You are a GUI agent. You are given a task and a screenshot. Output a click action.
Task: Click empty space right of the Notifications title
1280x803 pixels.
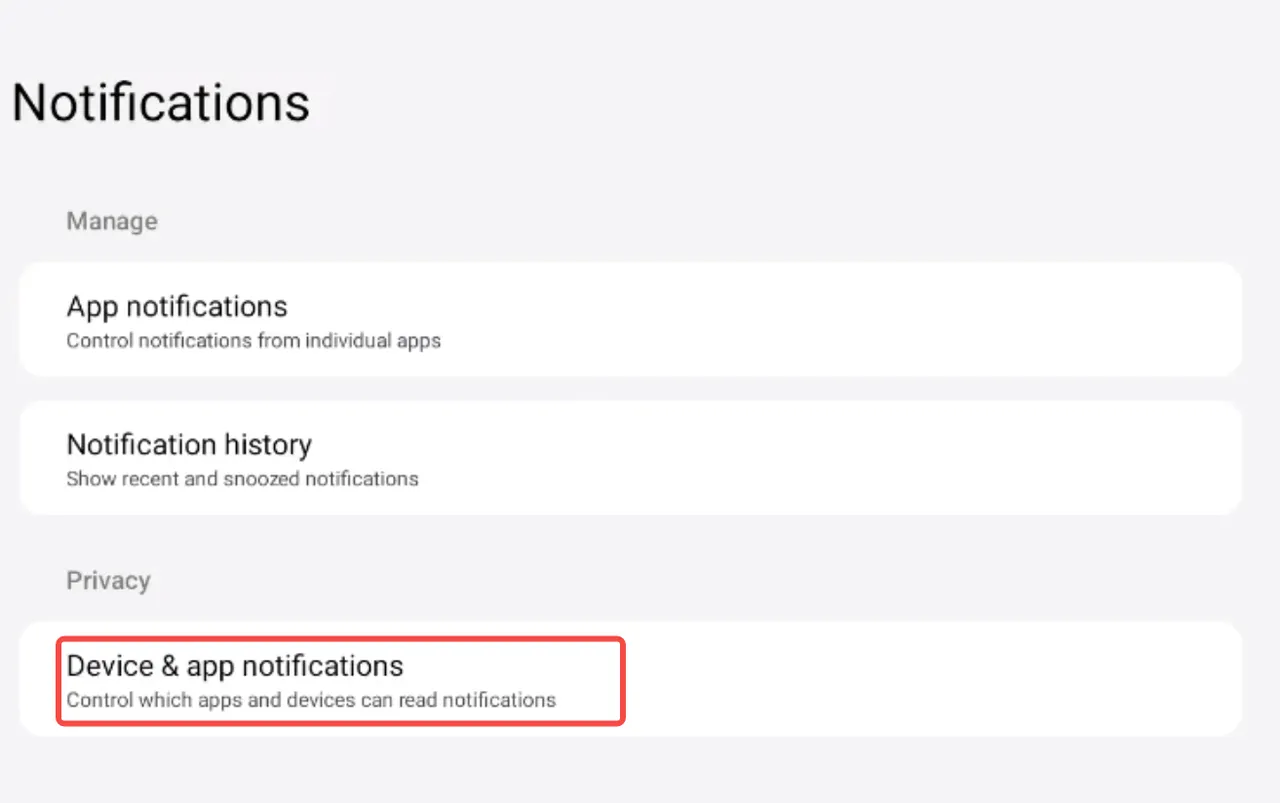(x=800, y=102)
